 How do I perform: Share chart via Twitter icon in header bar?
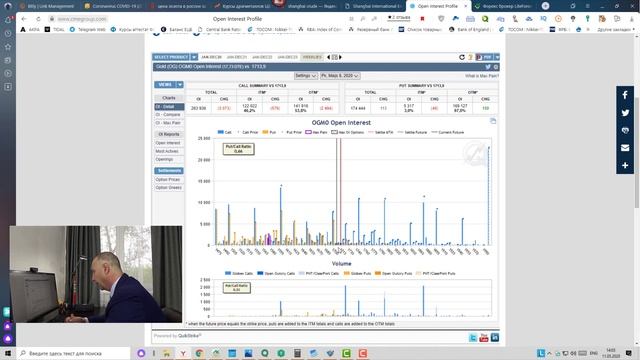pyautogui.click(x=488, y=67)
